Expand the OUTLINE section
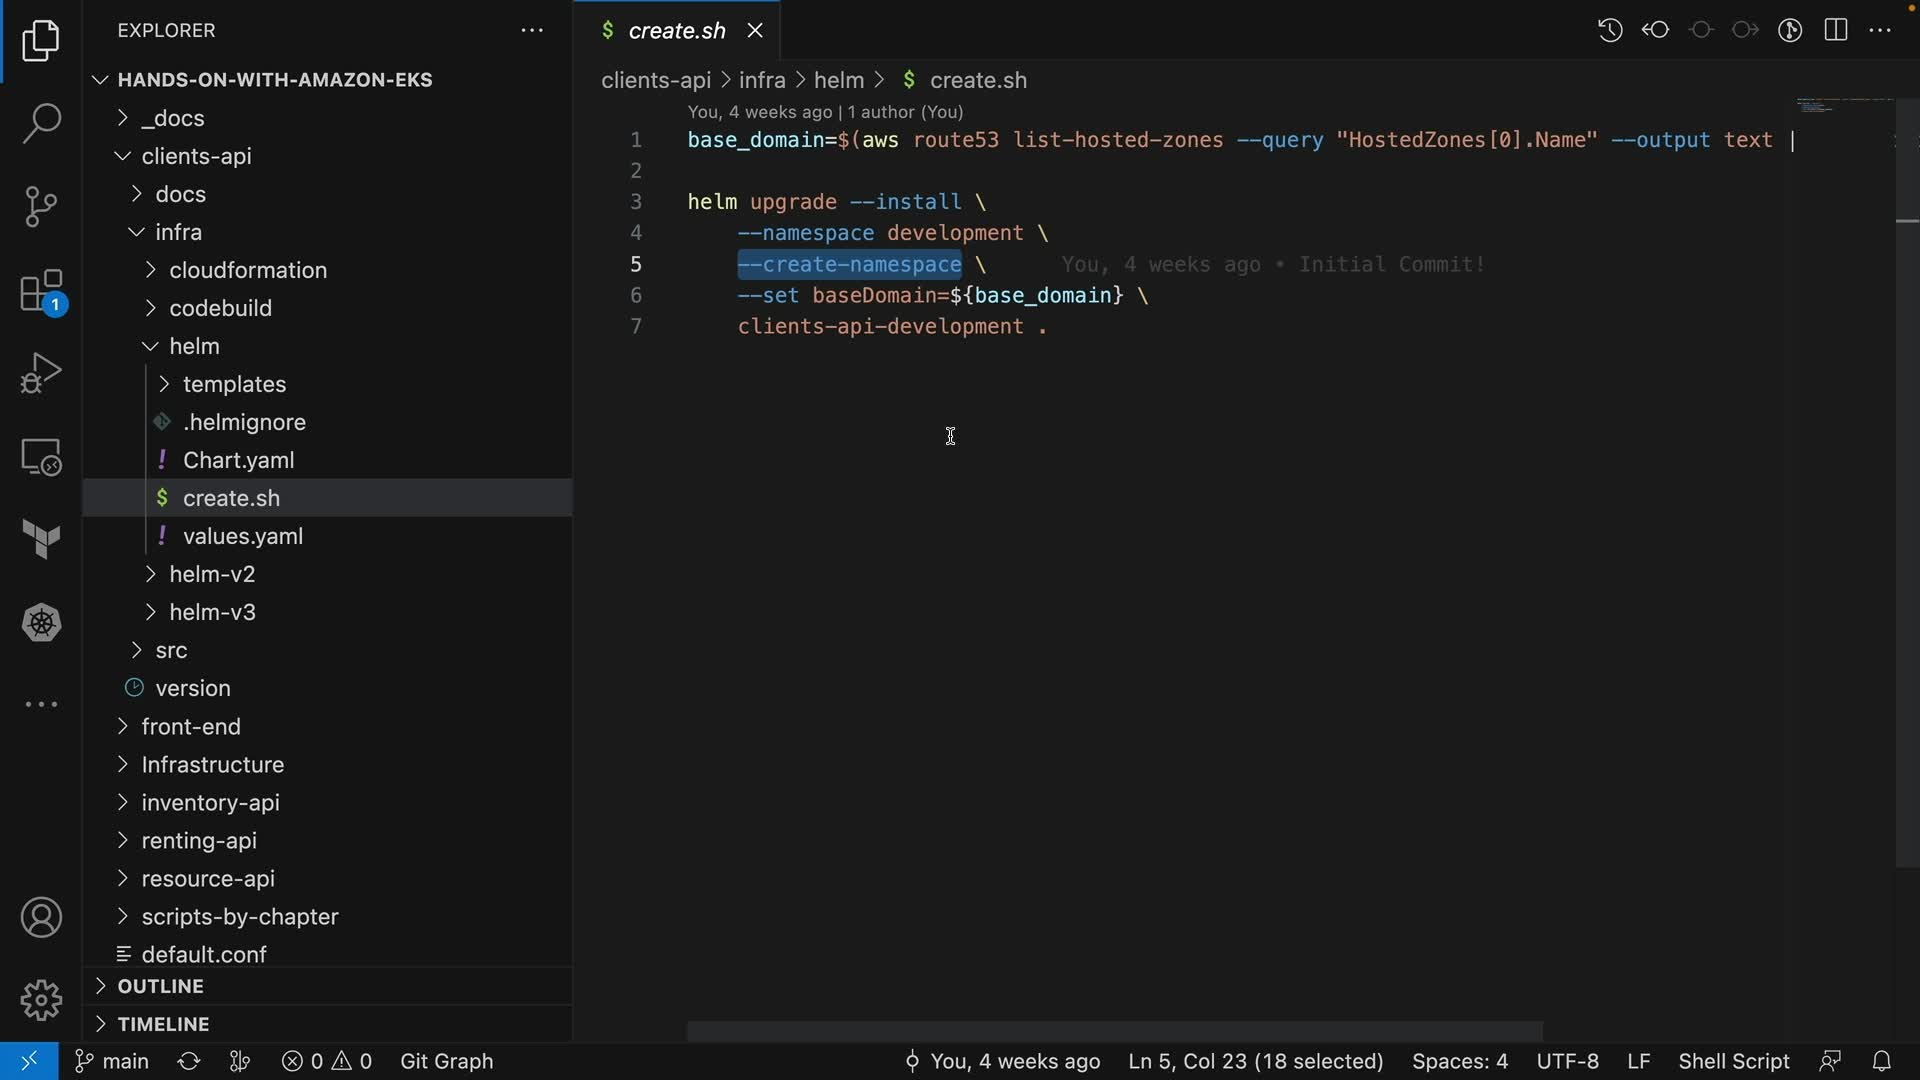 tap(160, 986)
